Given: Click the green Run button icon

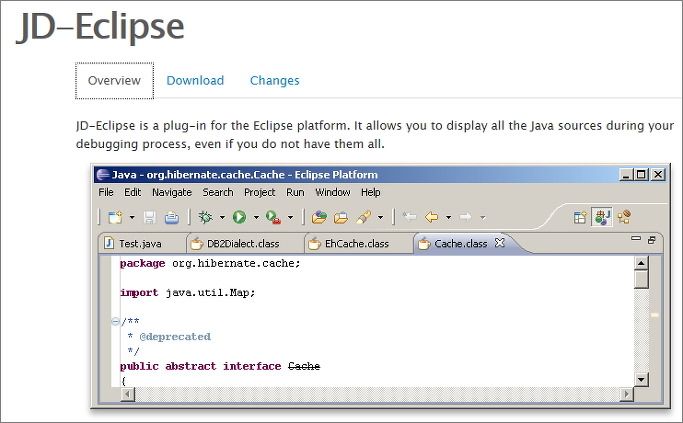Looking at the screenshot, I should [239, 217].
